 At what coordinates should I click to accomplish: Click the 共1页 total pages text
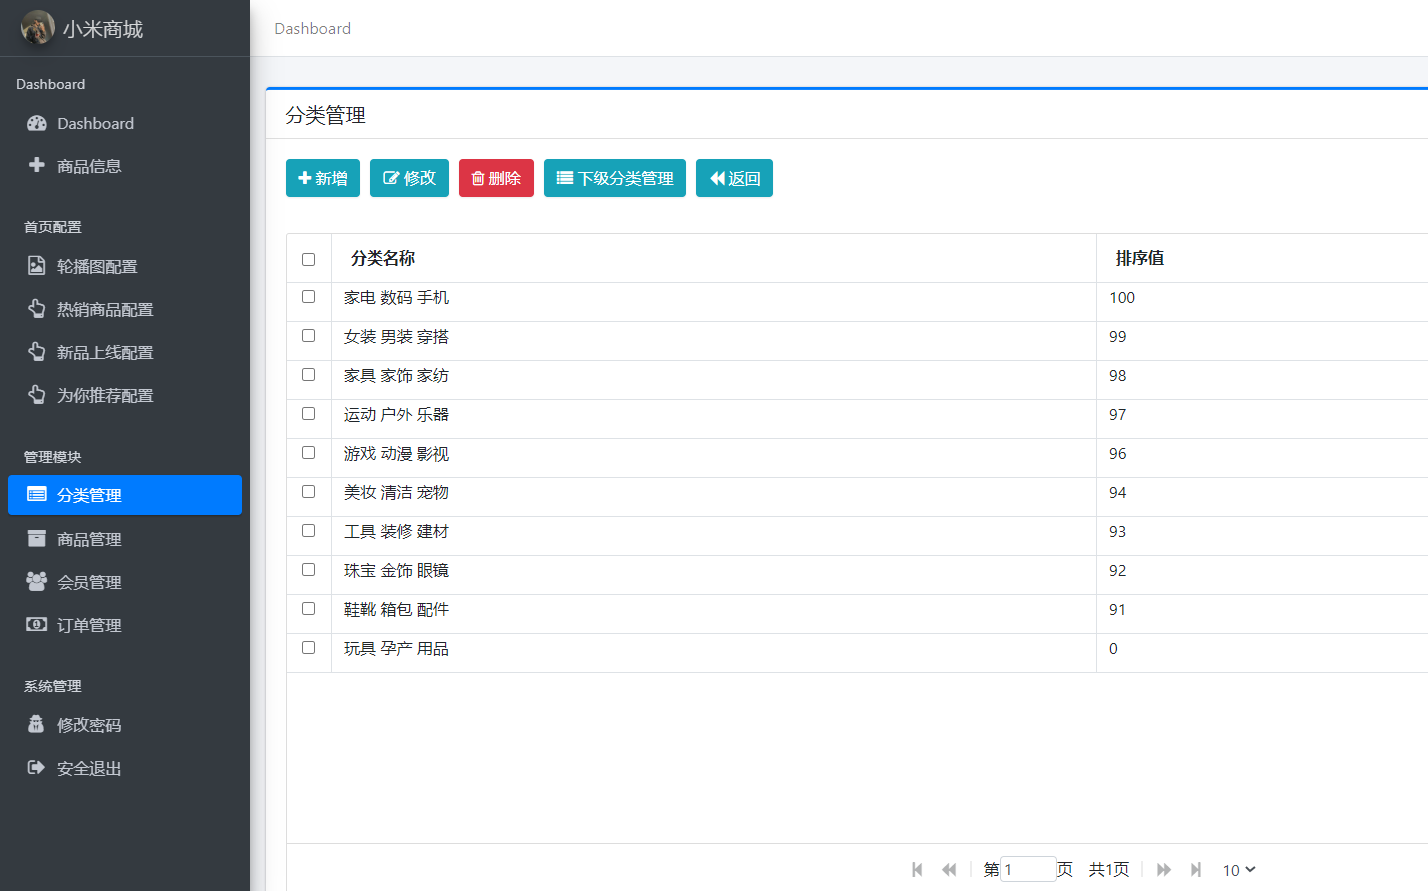point(1109,870)
